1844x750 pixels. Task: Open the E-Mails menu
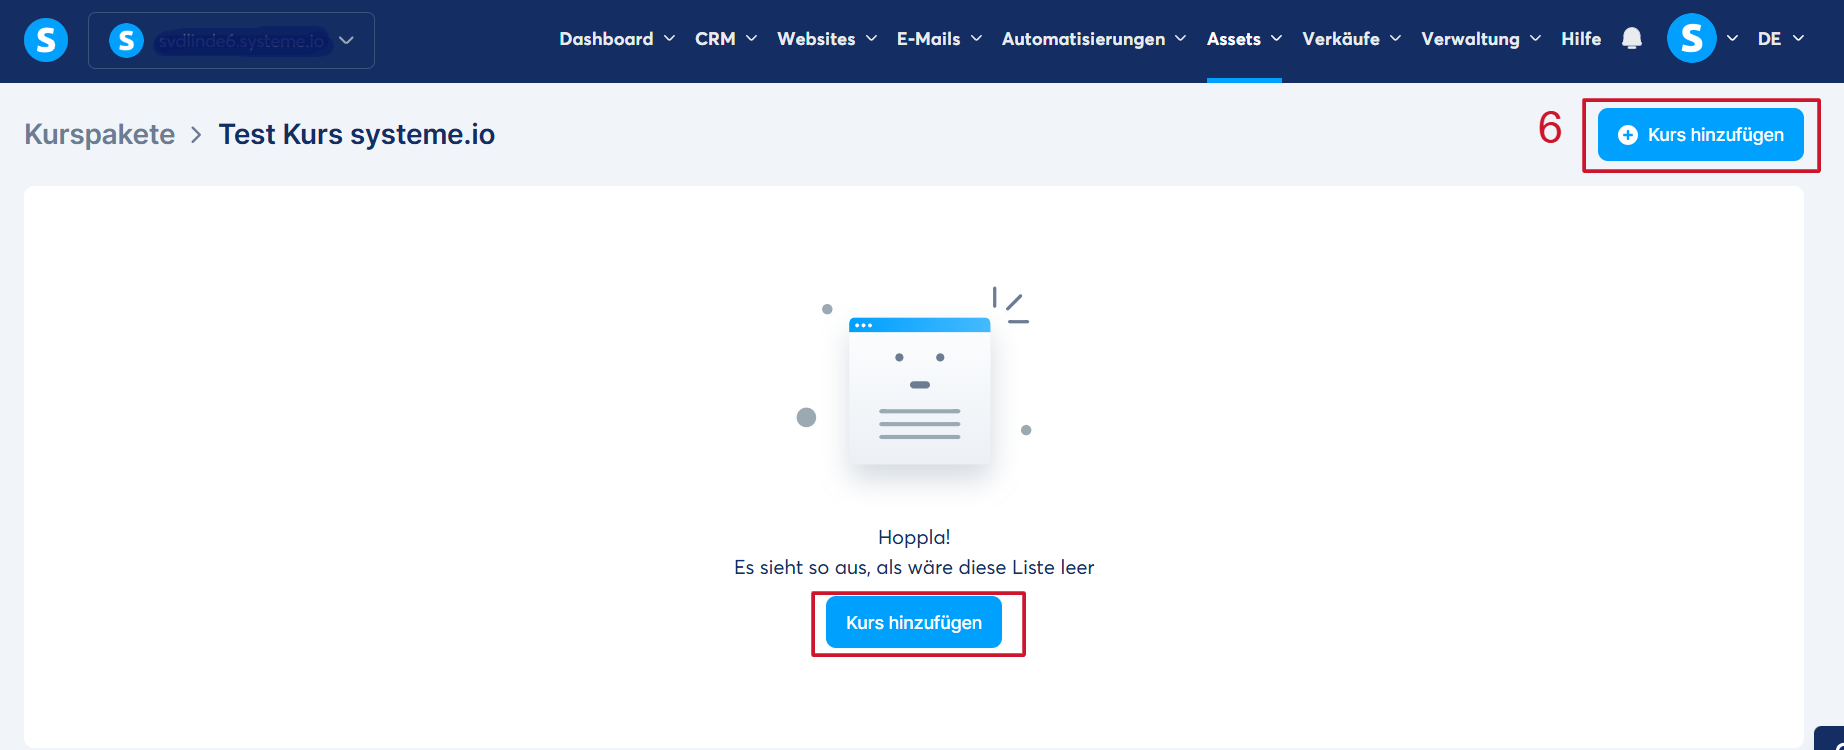tap(939, 39)
